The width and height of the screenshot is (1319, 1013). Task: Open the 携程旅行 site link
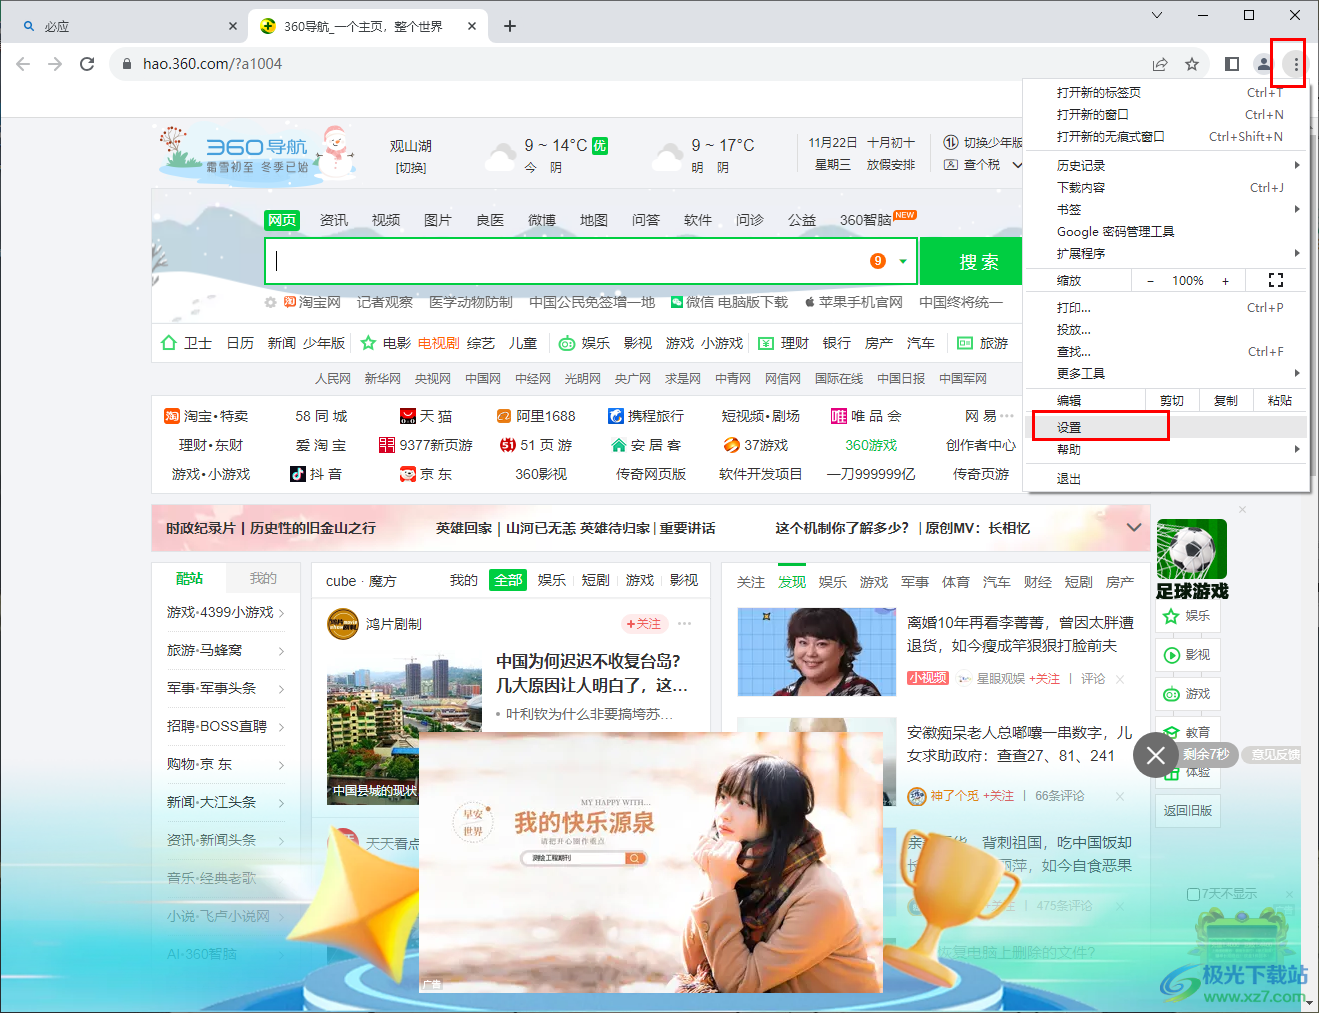coord(646,416)
